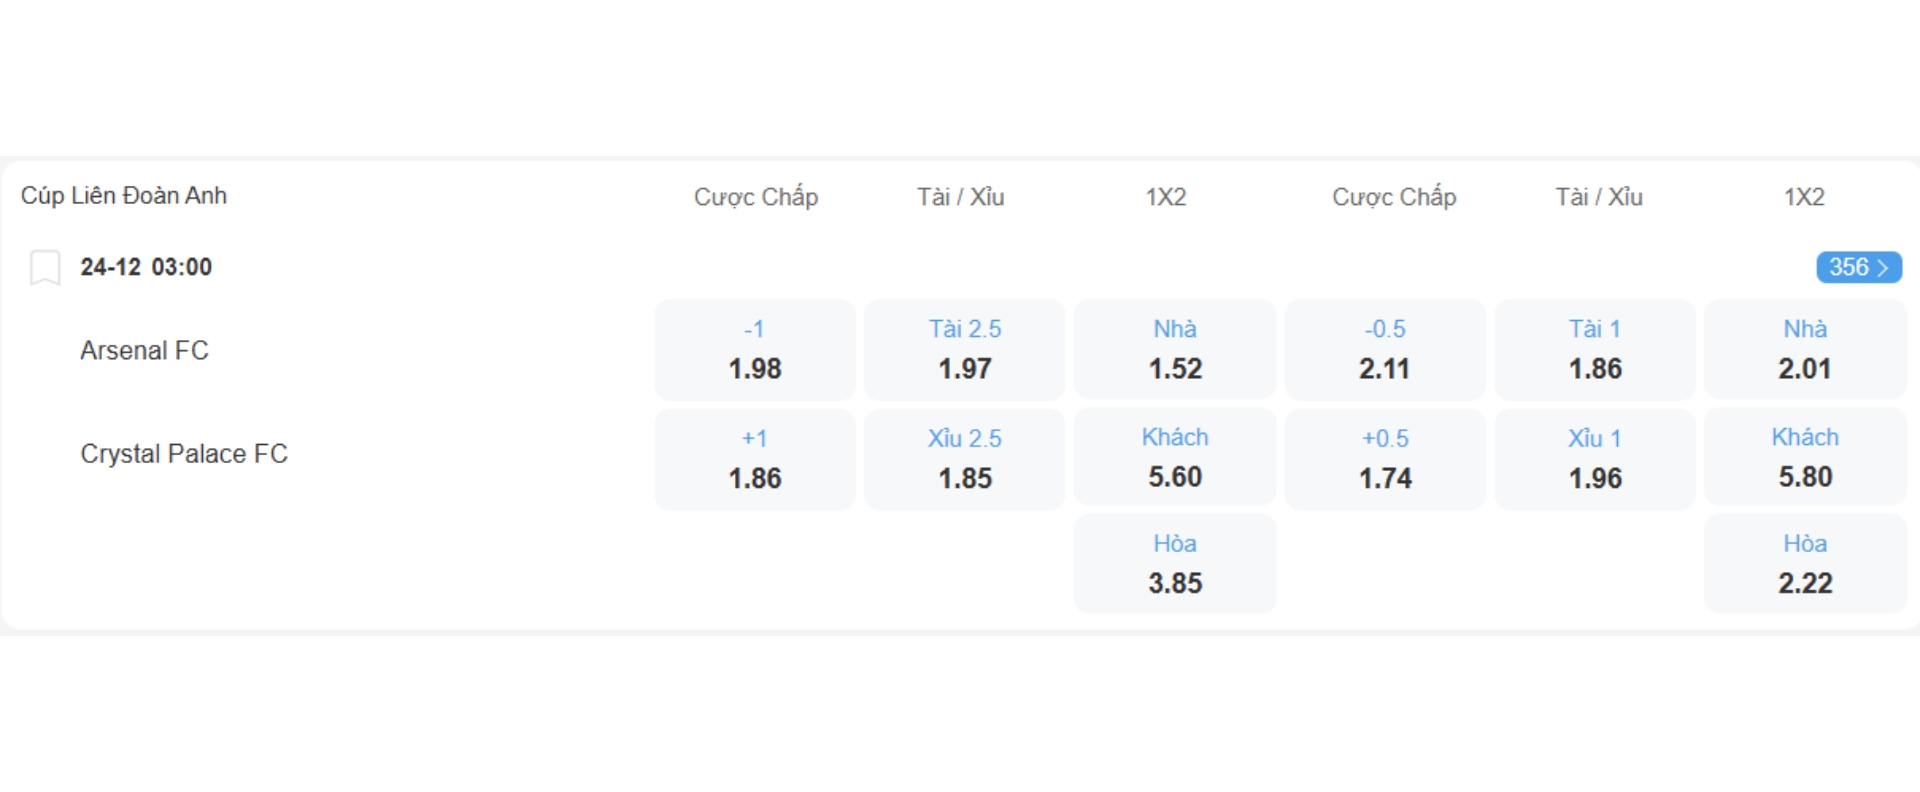Choose first-half Khách at 5.80
The image size is (1920, 792).
point(1805,458)
